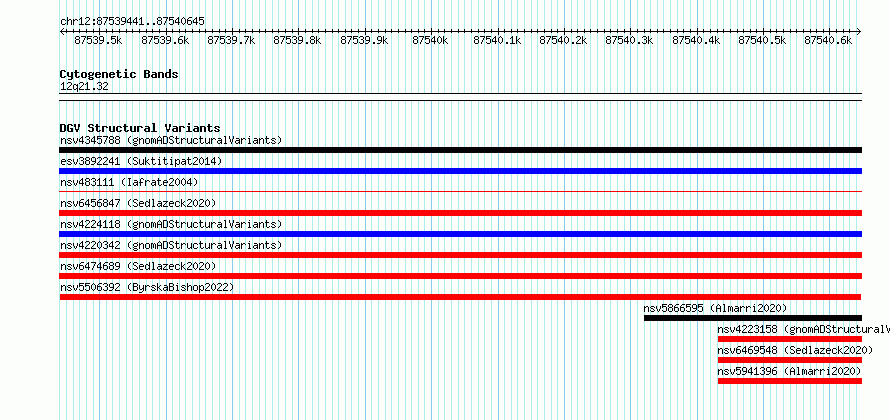This screenshot has height=420, width=890.
Task: Open nsv5506392 (ByrskaBishop2022) label
Action: tap(147, 287)
